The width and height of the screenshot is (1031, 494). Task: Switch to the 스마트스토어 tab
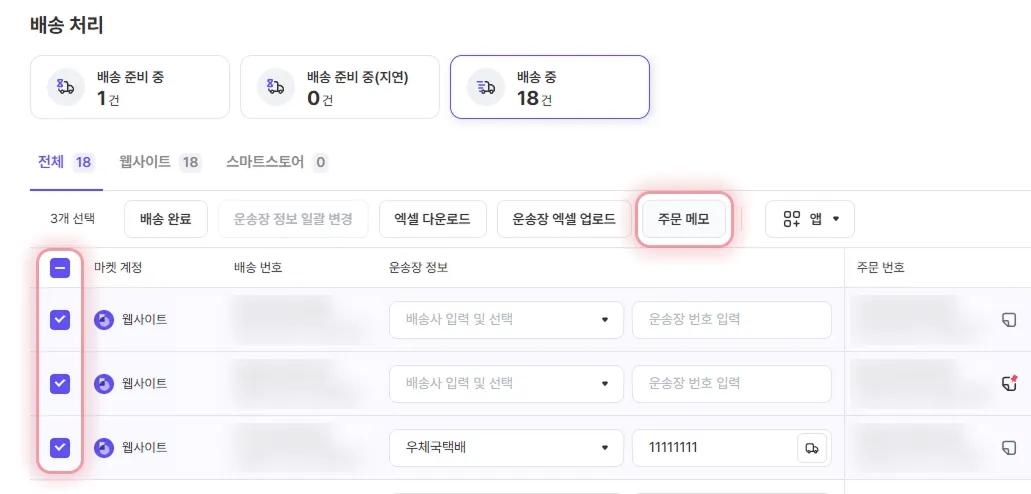point(276,162)
